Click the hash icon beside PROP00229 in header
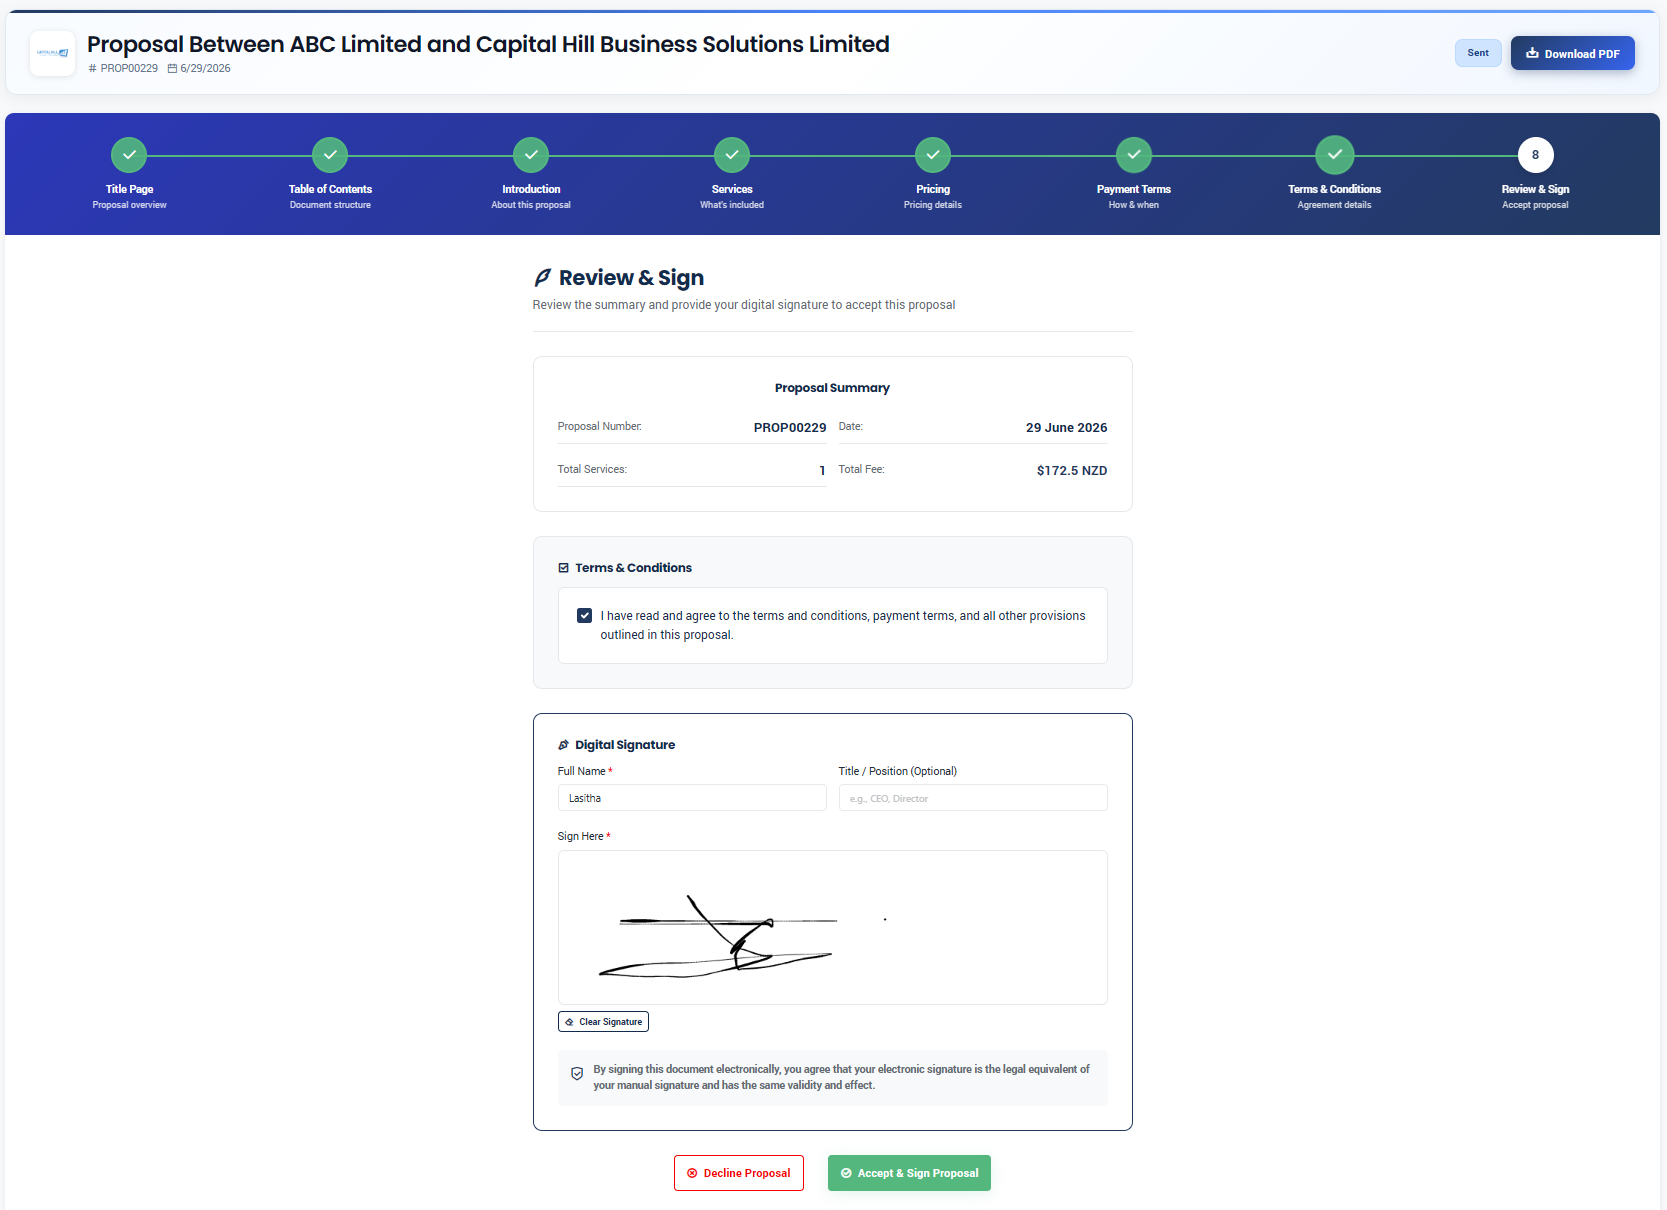Image resolution: width=1667 pixels, height=1210 pixels. pos(93,69)
